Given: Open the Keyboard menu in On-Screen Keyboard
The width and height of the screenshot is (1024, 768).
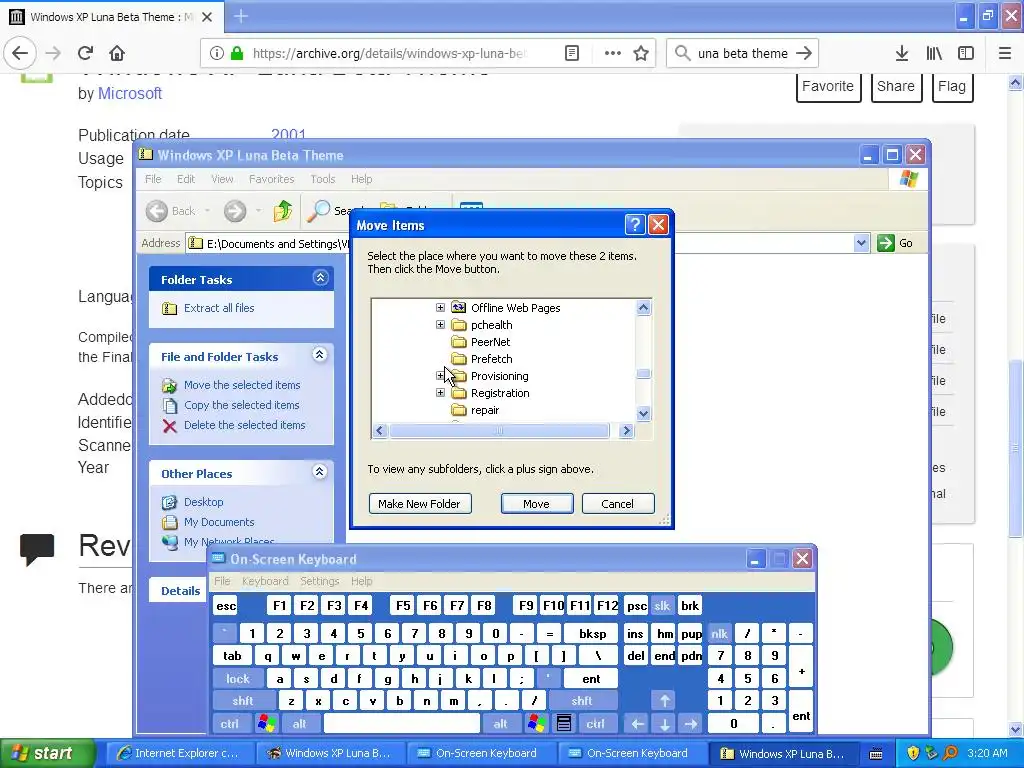Looking at the screenshot, I should pyautogui.click(x=265, y=581).
